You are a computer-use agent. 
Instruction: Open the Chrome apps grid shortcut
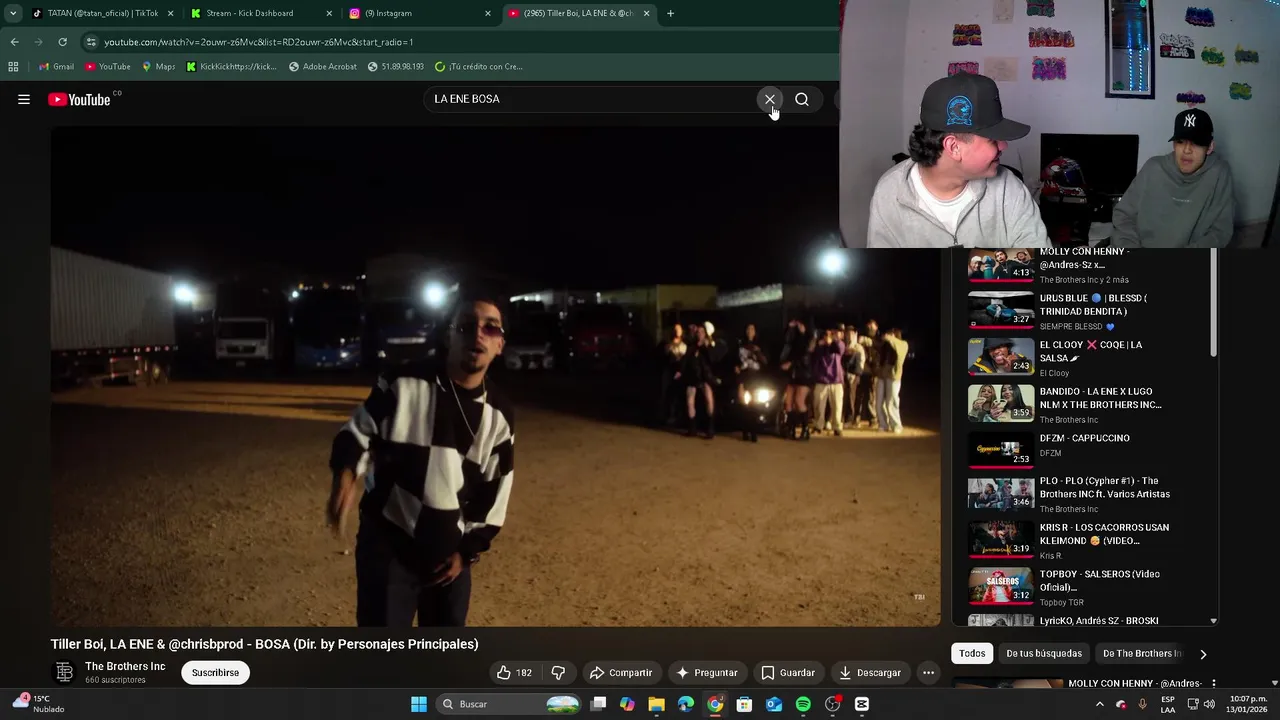13,66
